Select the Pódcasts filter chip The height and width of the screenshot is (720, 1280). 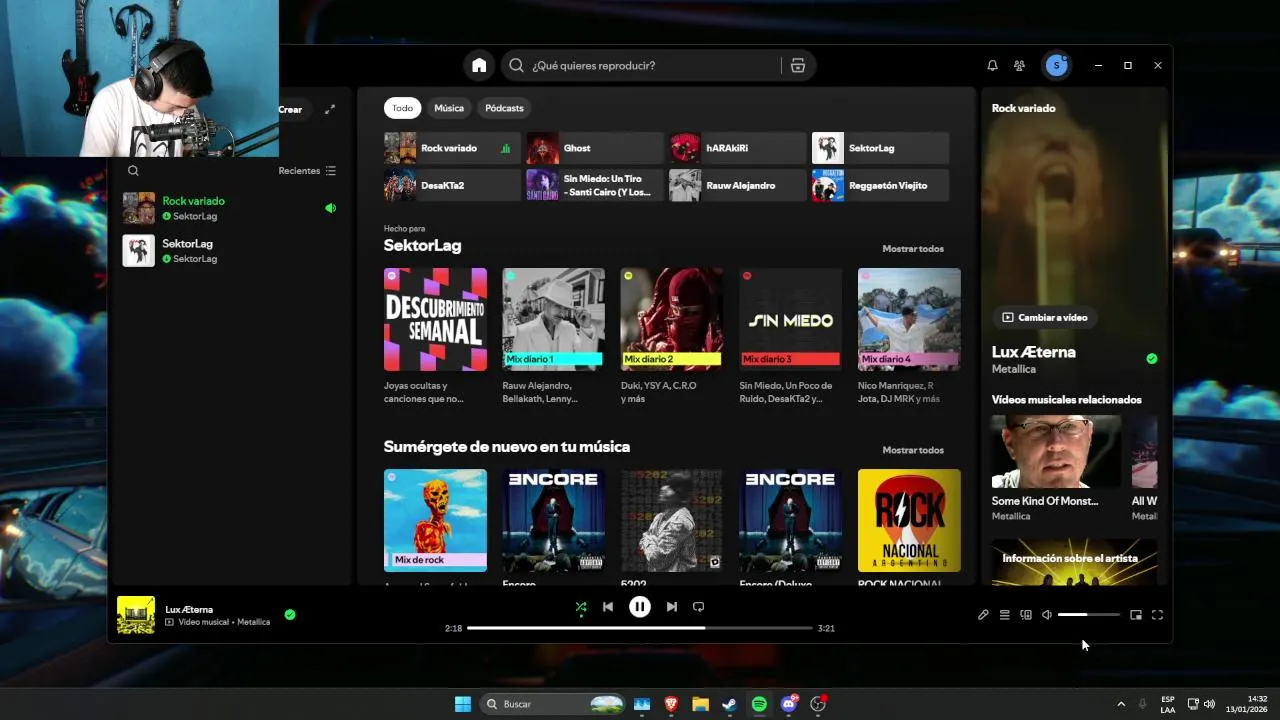(504, 108)
